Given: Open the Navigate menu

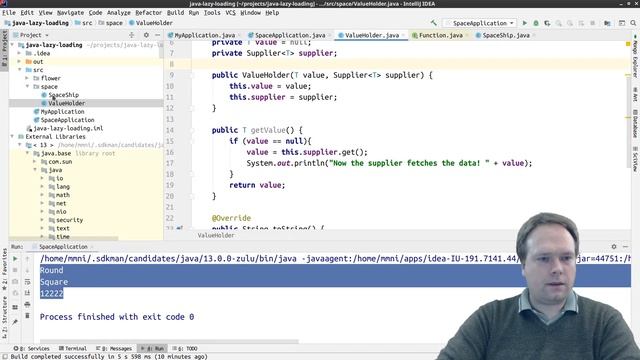Looking at the screenshot, I should click(70, 13).
